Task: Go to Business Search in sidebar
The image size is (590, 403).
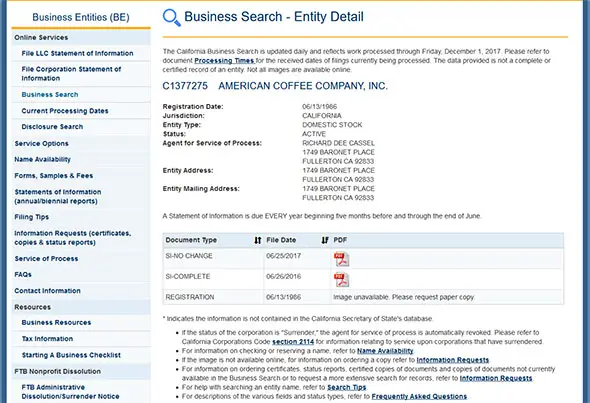Action: tap(50, 94)
